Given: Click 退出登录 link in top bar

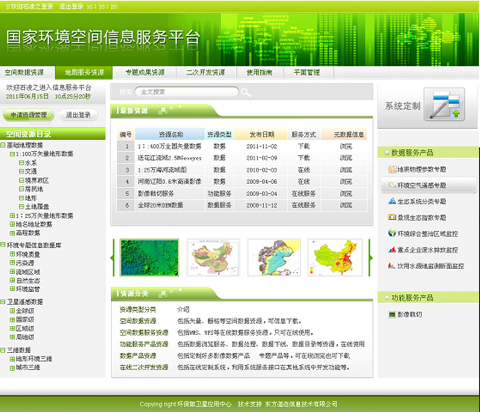Looking at the screenshot, I should pos(71,7).
